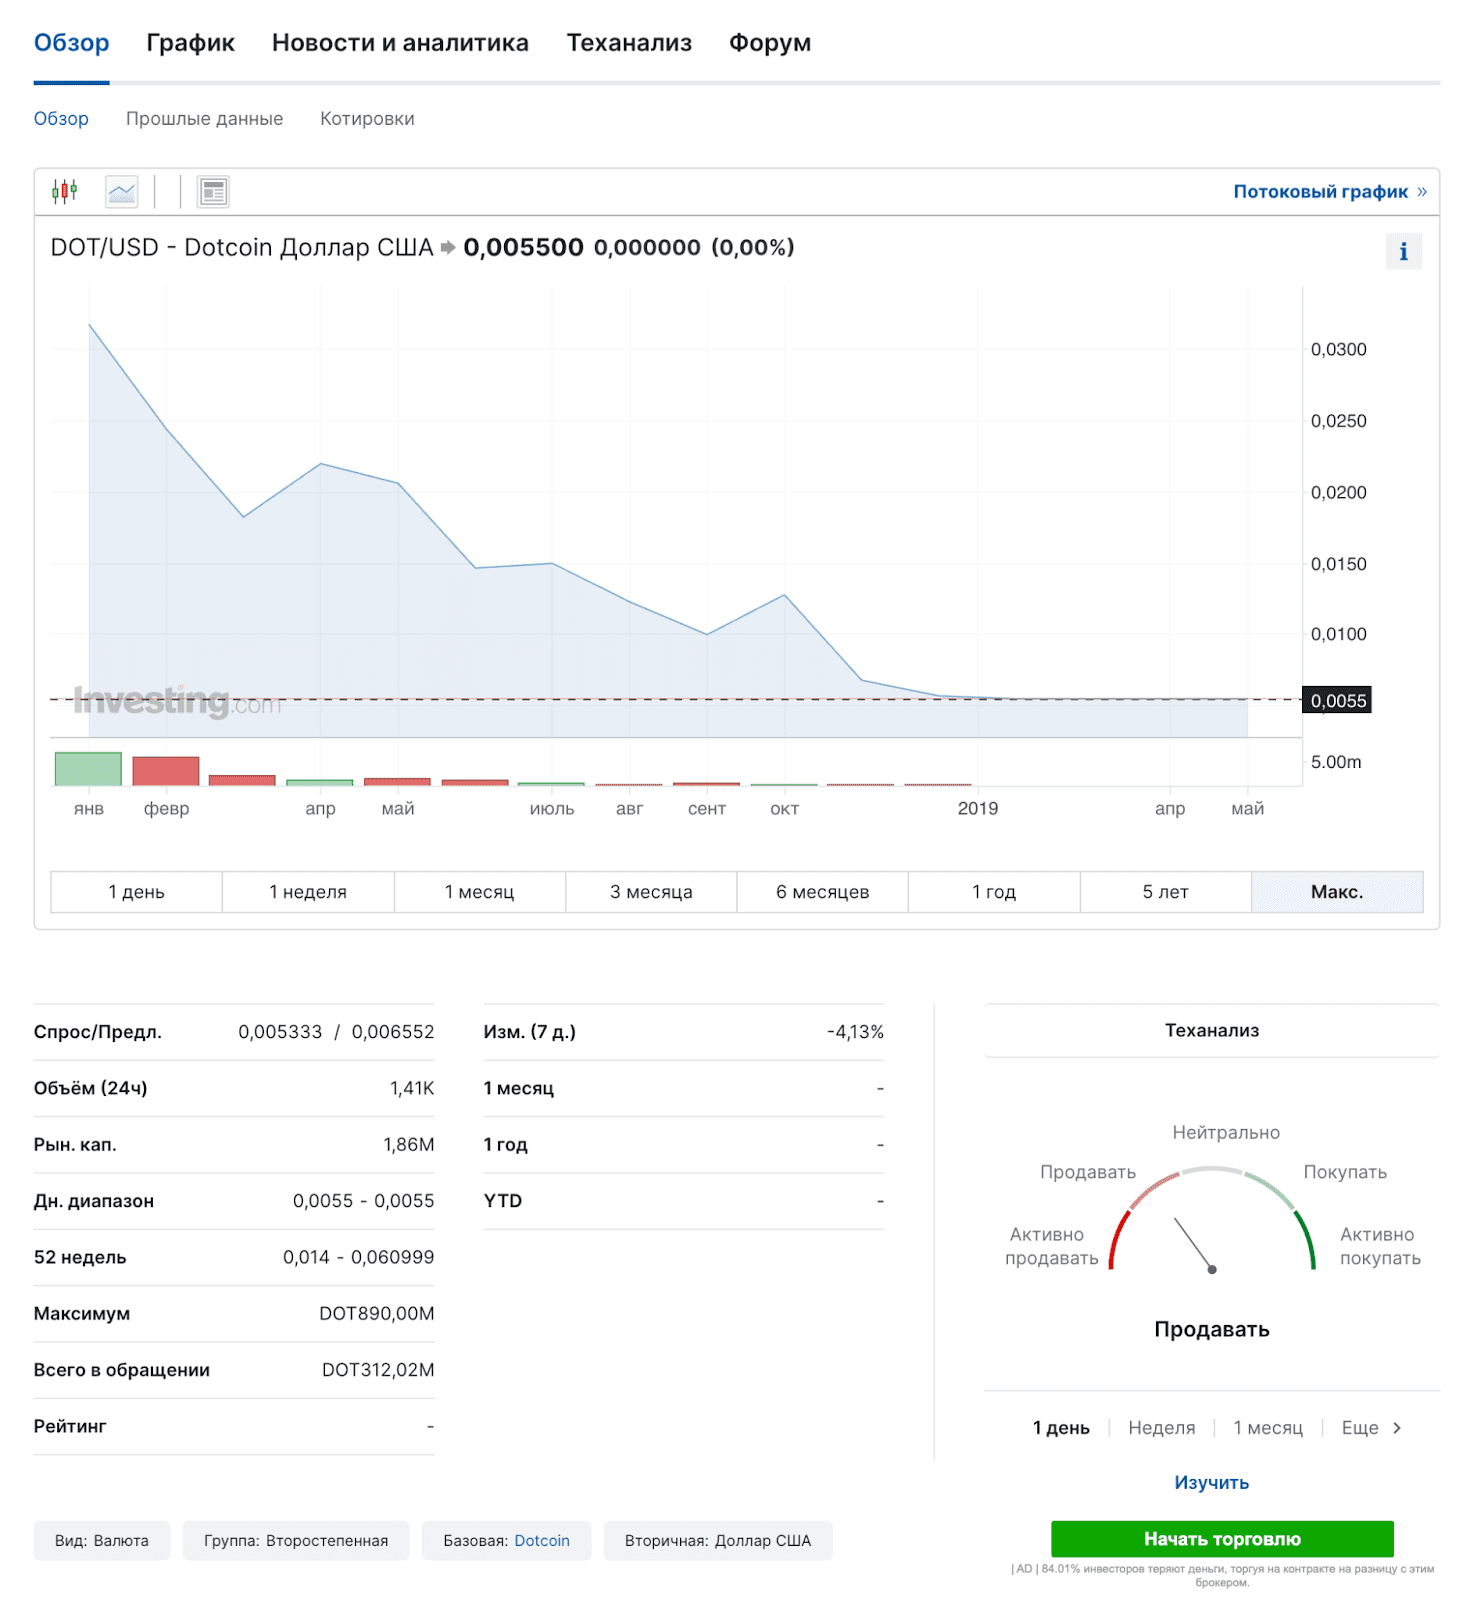Open the Обзор main tab
The image size is (1477, 1600).
pos(72,43)
